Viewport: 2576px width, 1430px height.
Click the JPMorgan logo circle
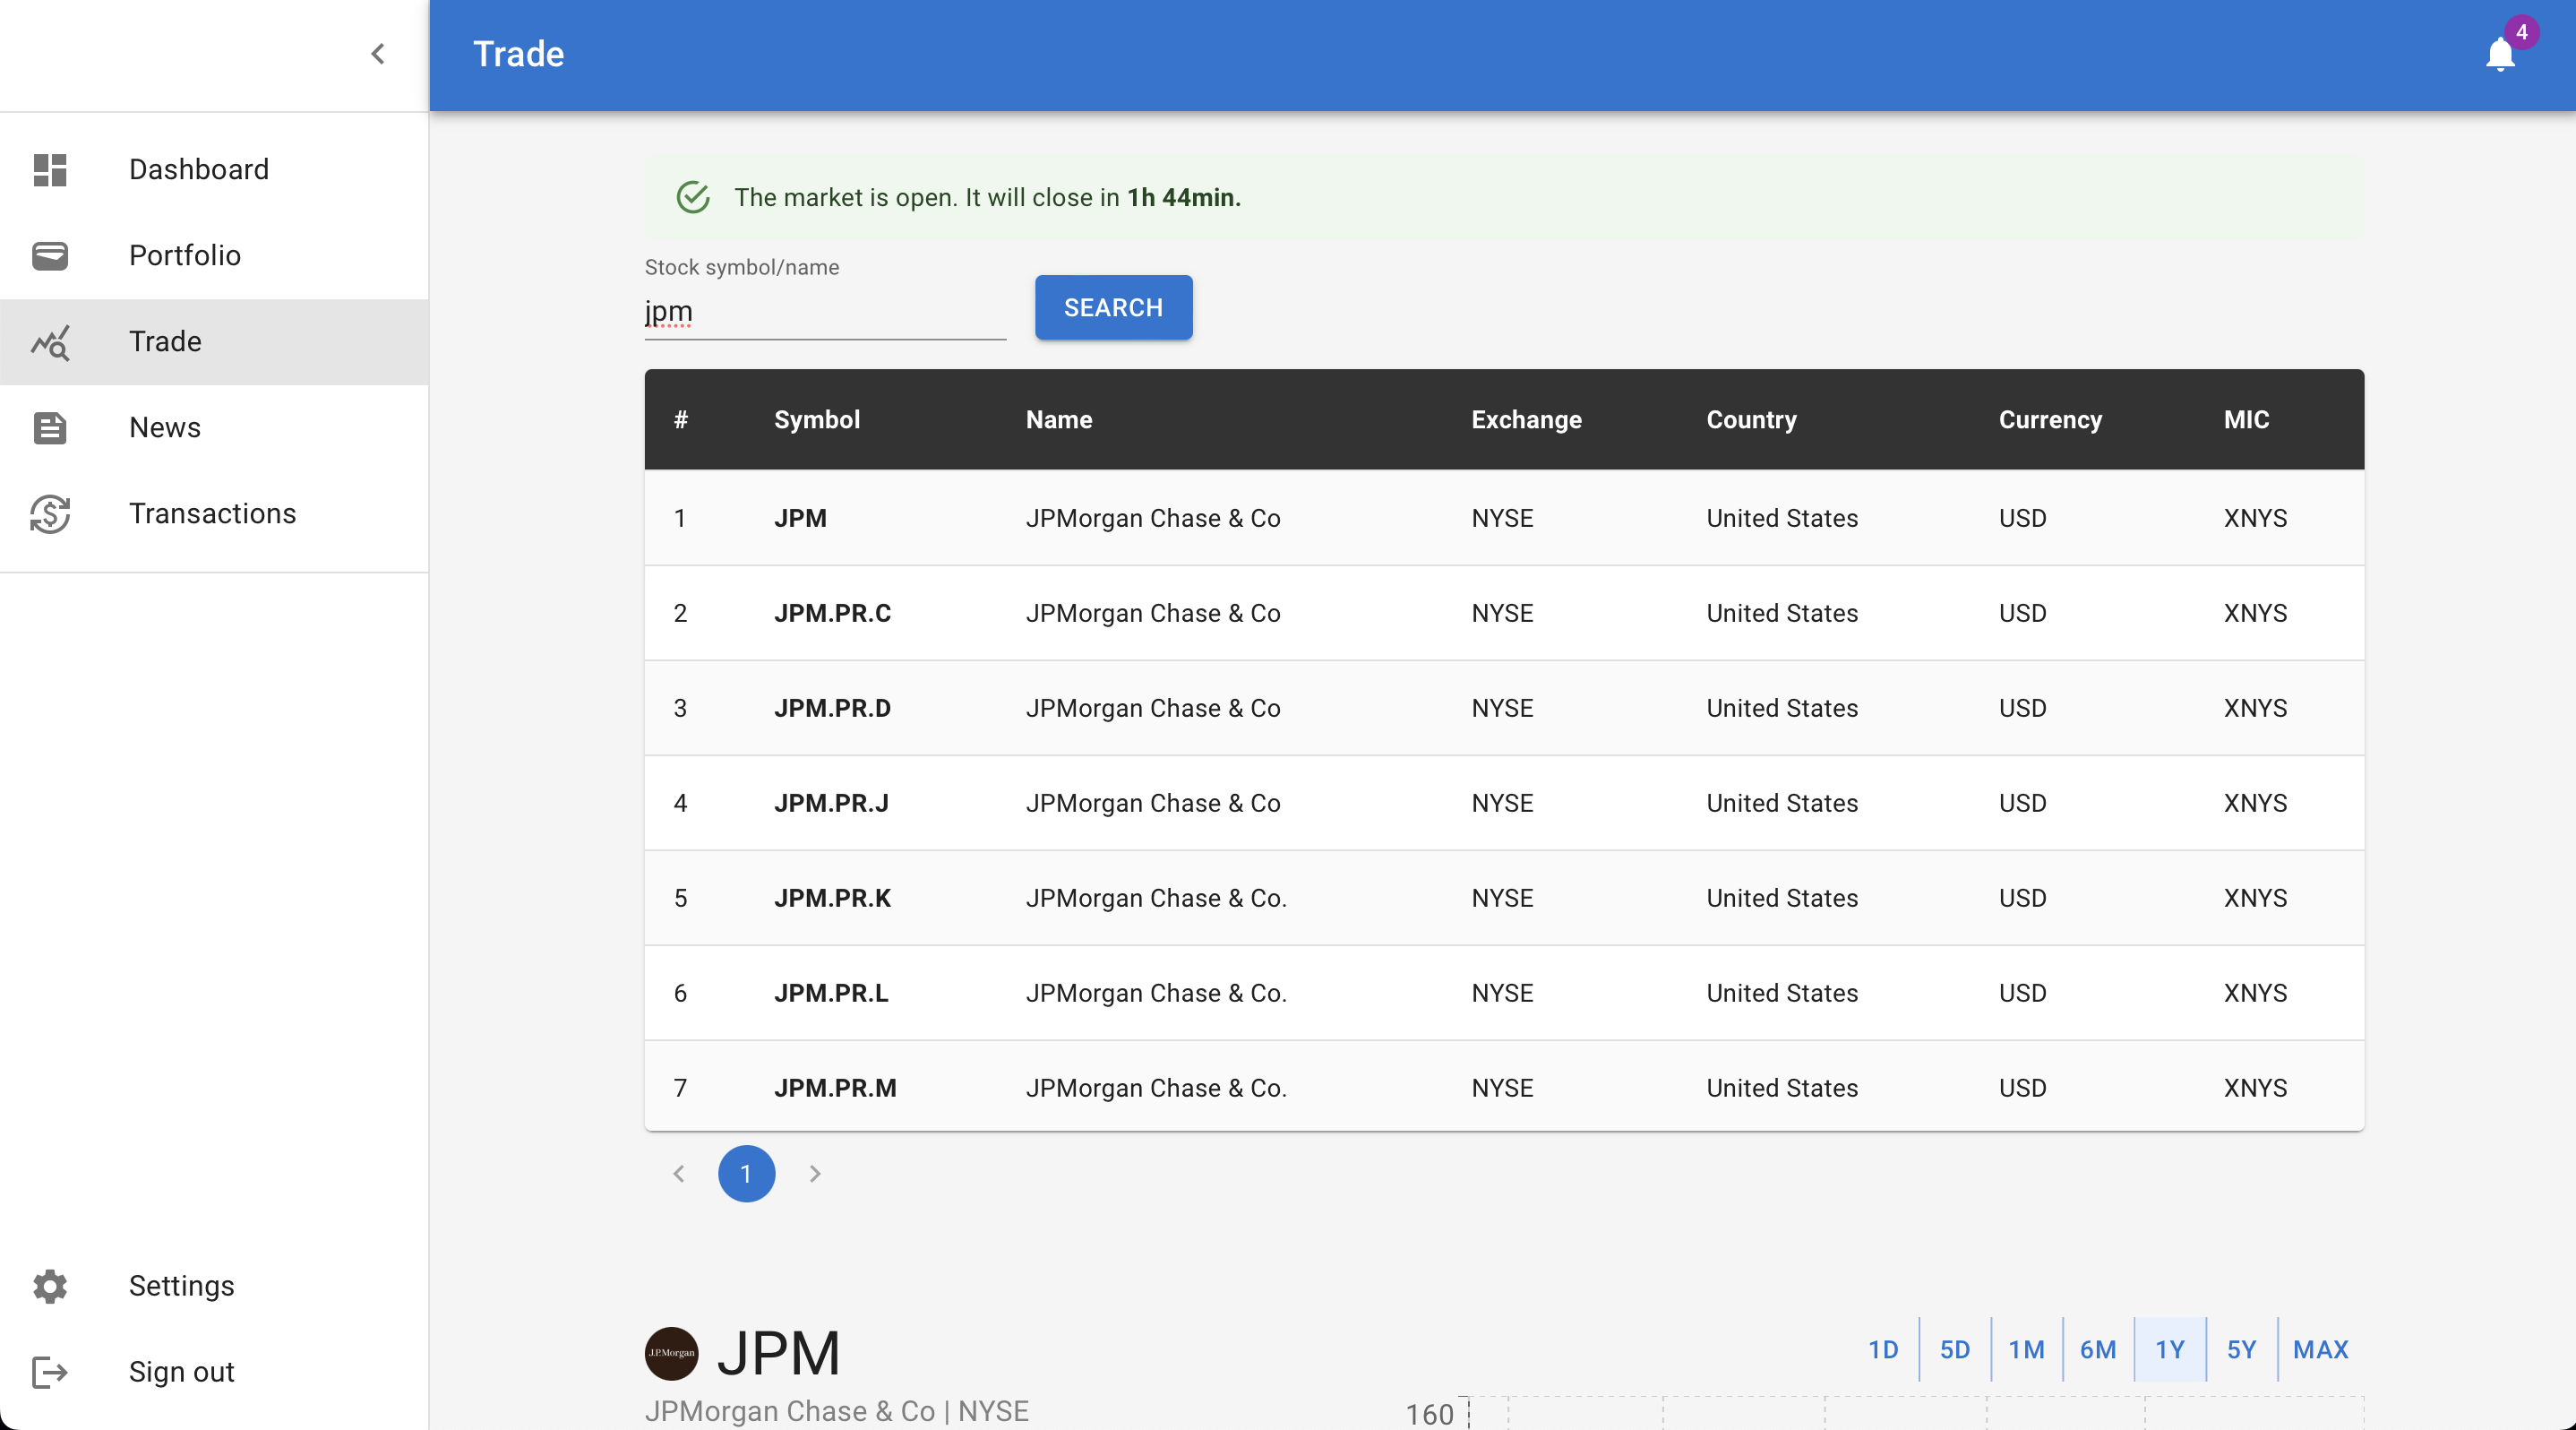(x=671, y=1352)
